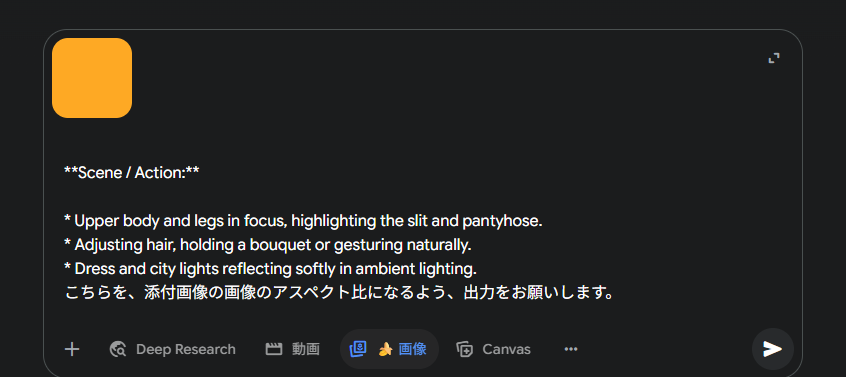
Task: Place cursor in the city lights line
Action: [270, 269]
